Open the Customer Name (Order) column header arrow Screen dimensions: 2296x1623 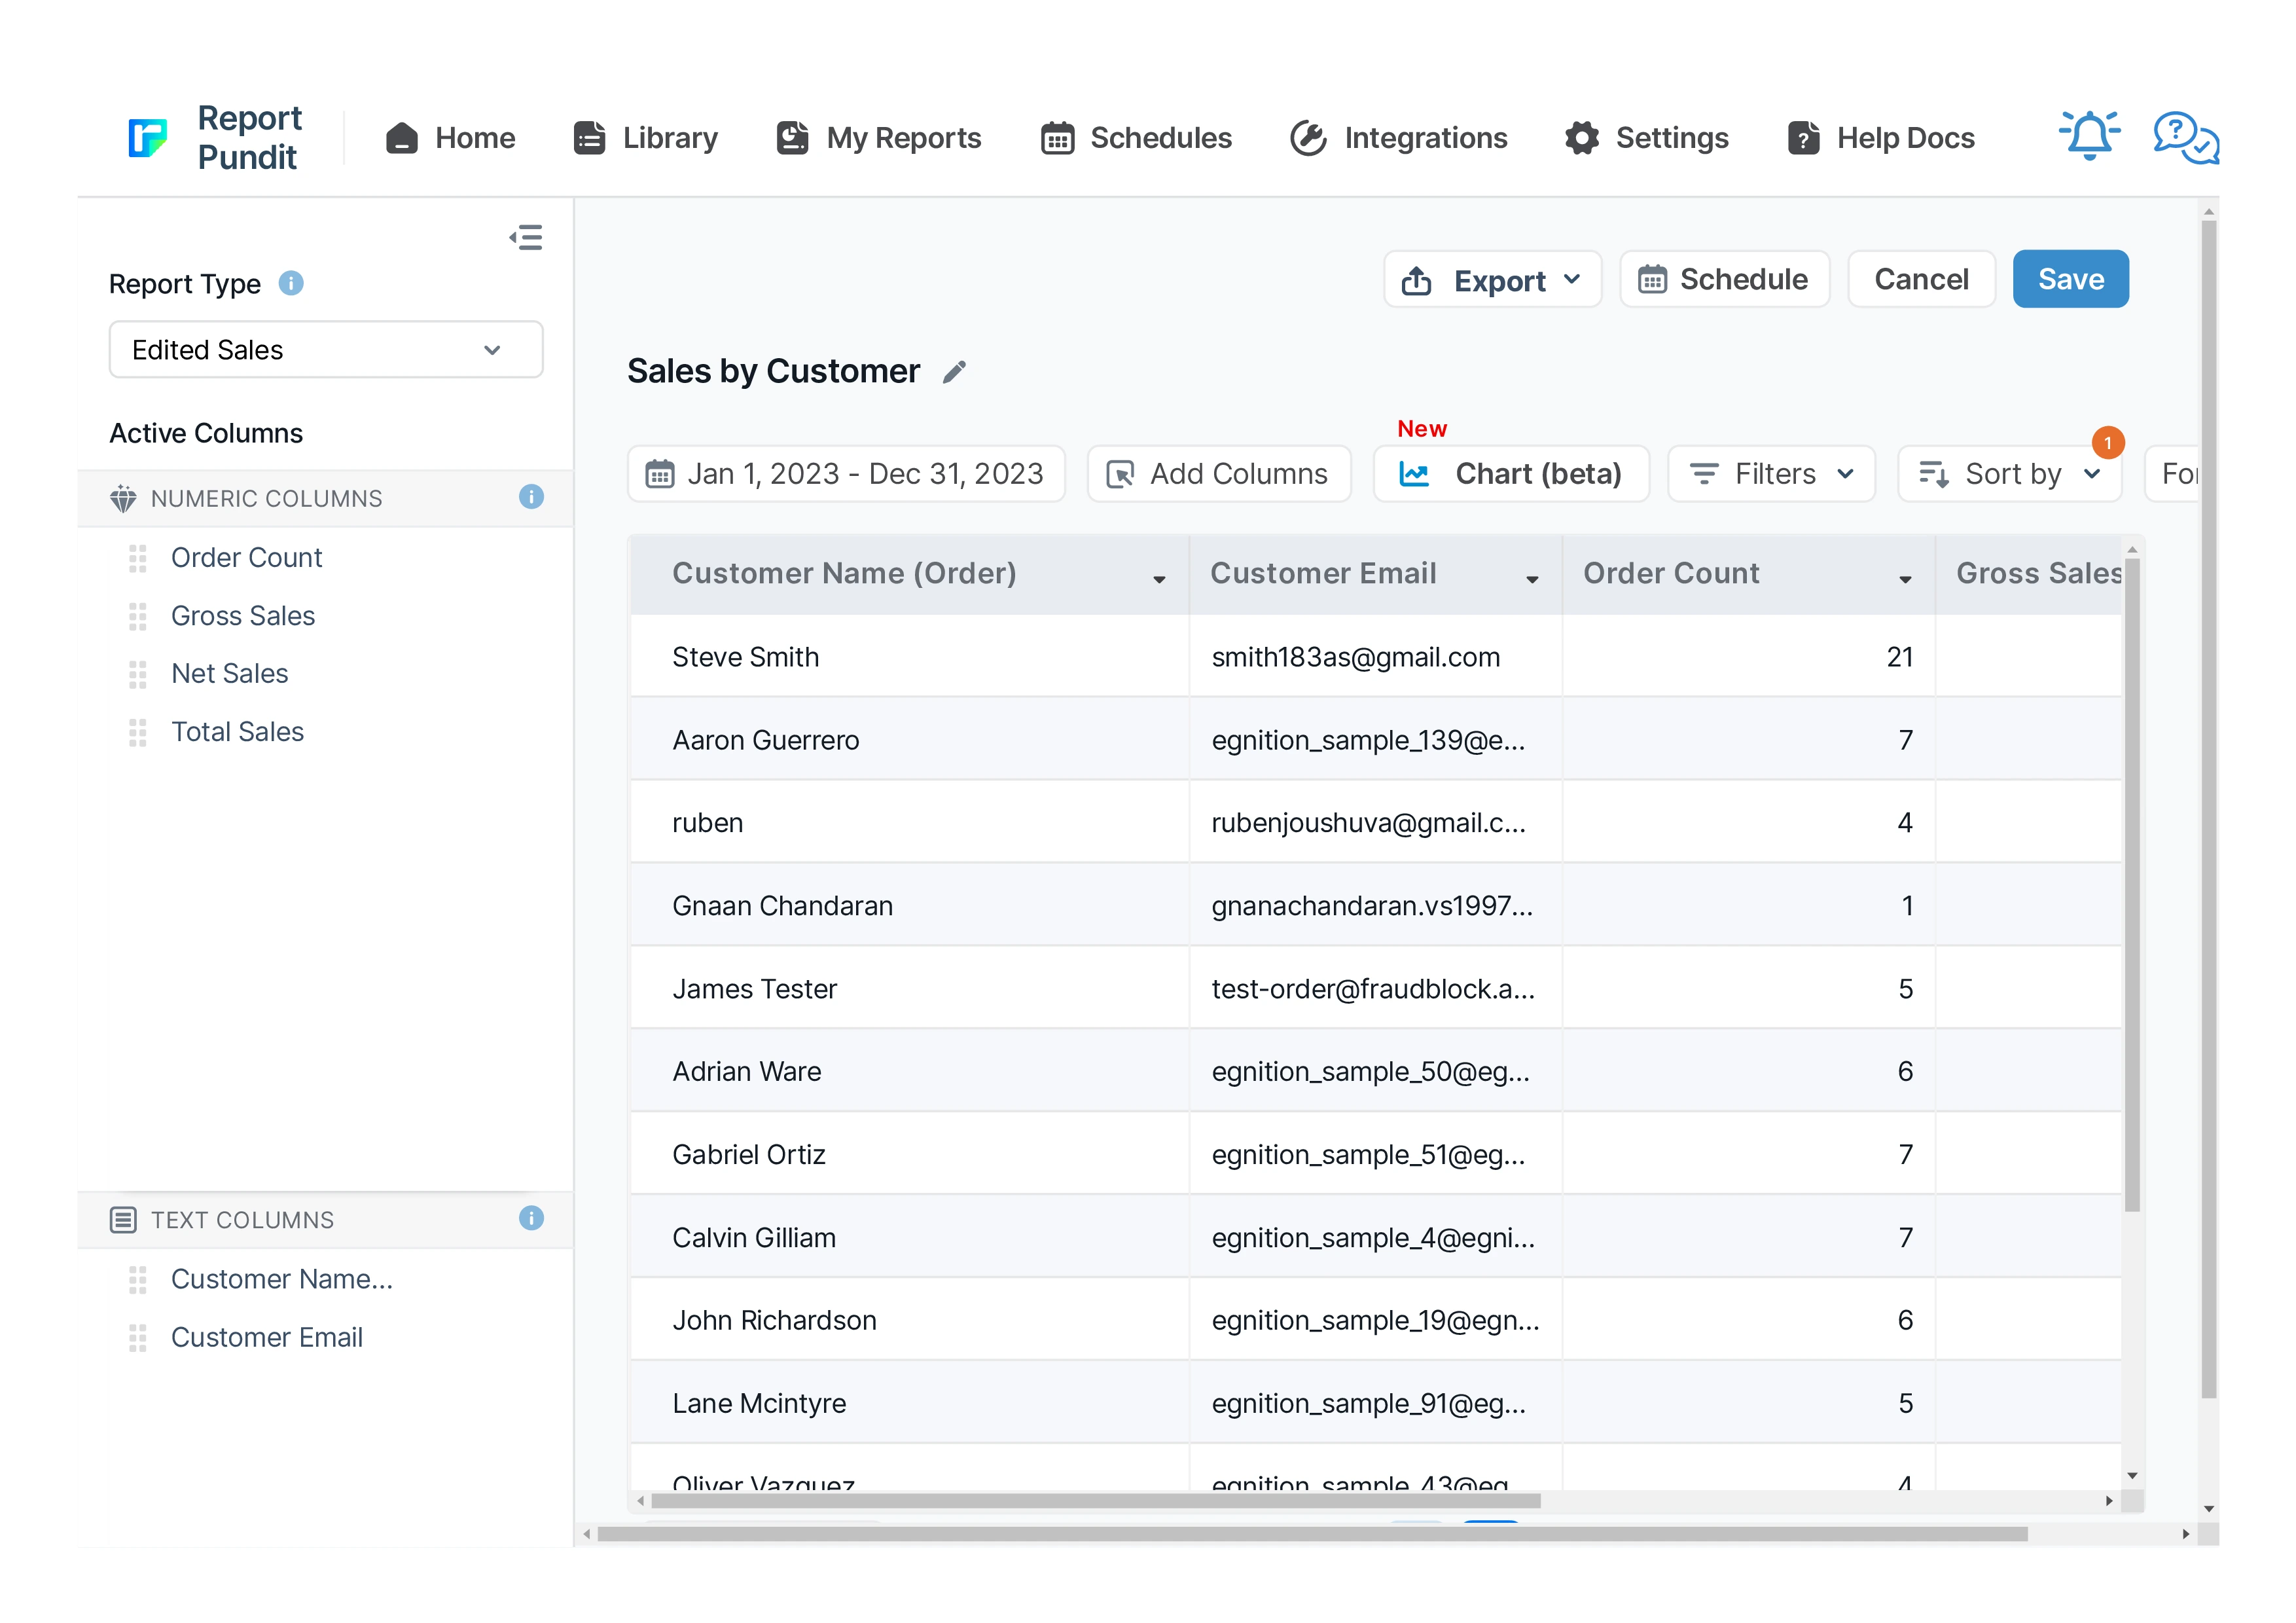(1159, 579)
